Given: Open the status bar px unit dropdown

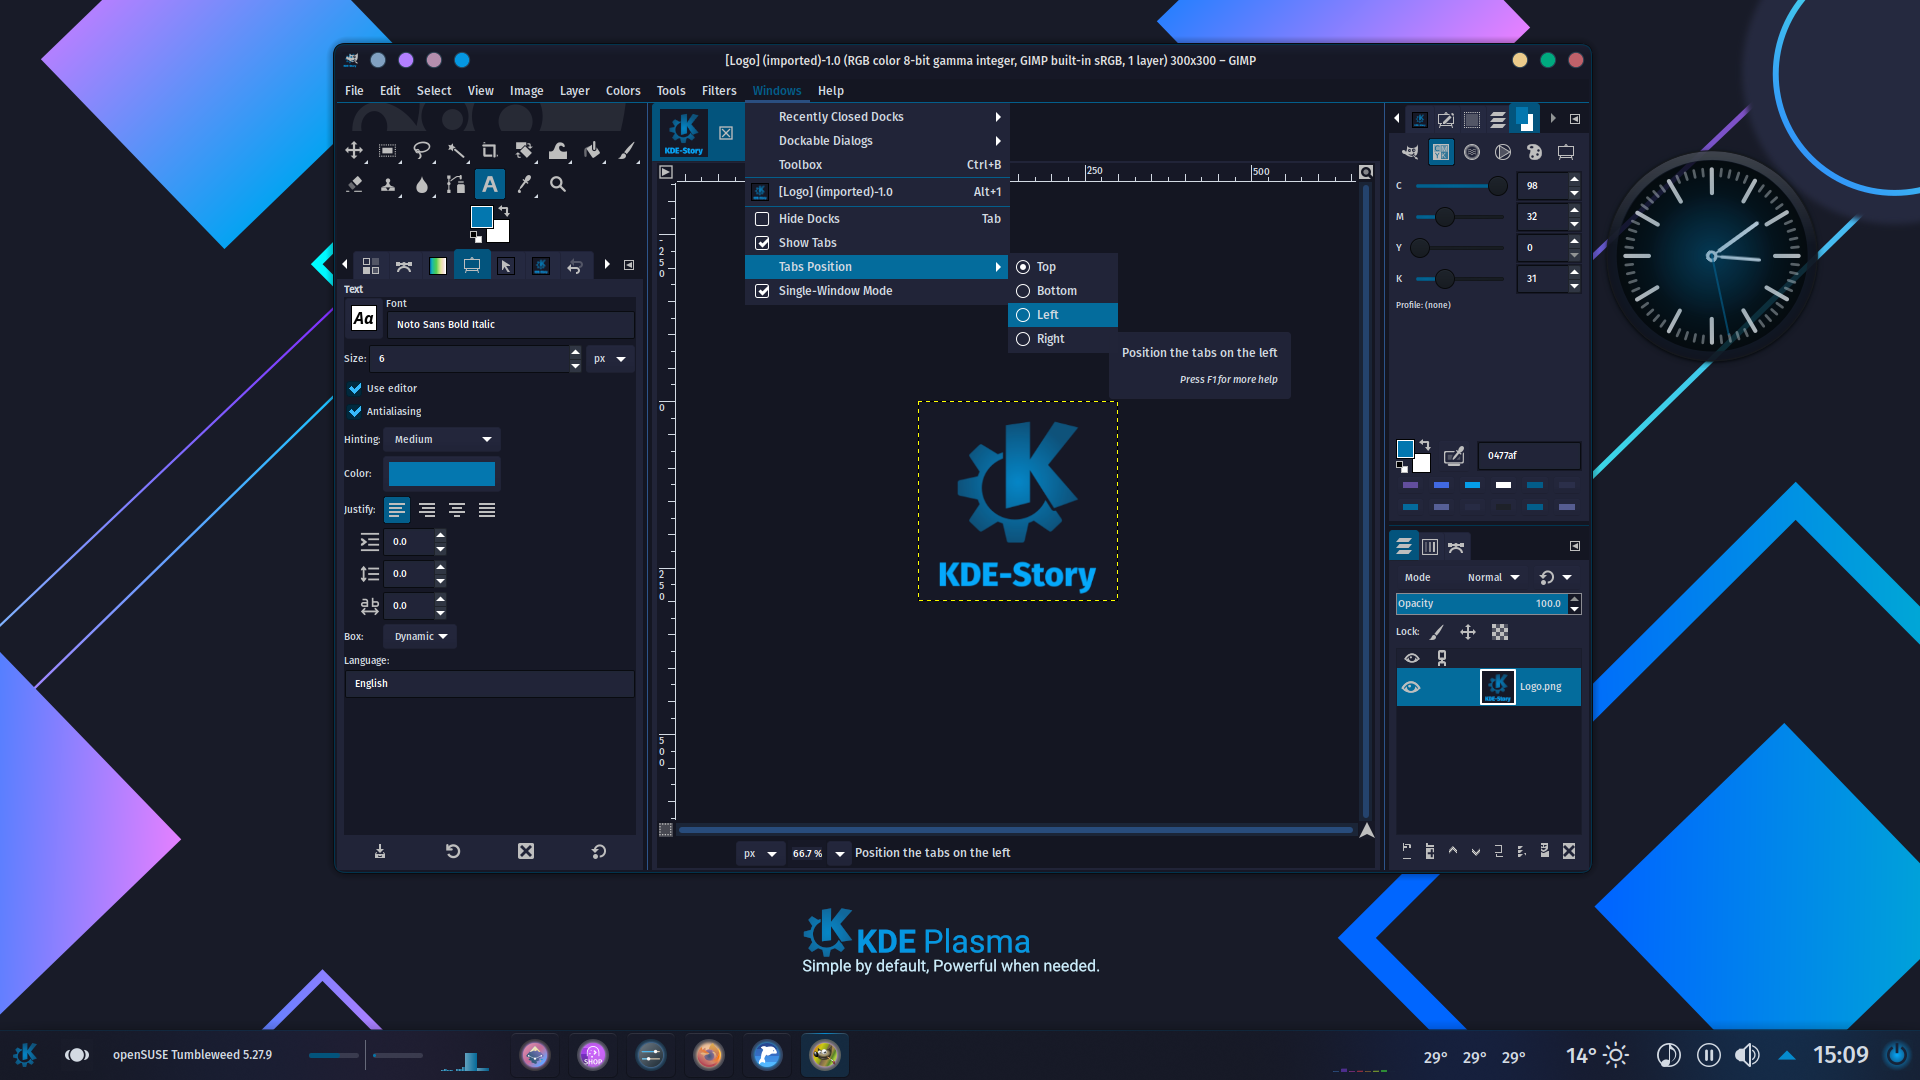Looking at the screenshot, I should [x=760, y=853].
